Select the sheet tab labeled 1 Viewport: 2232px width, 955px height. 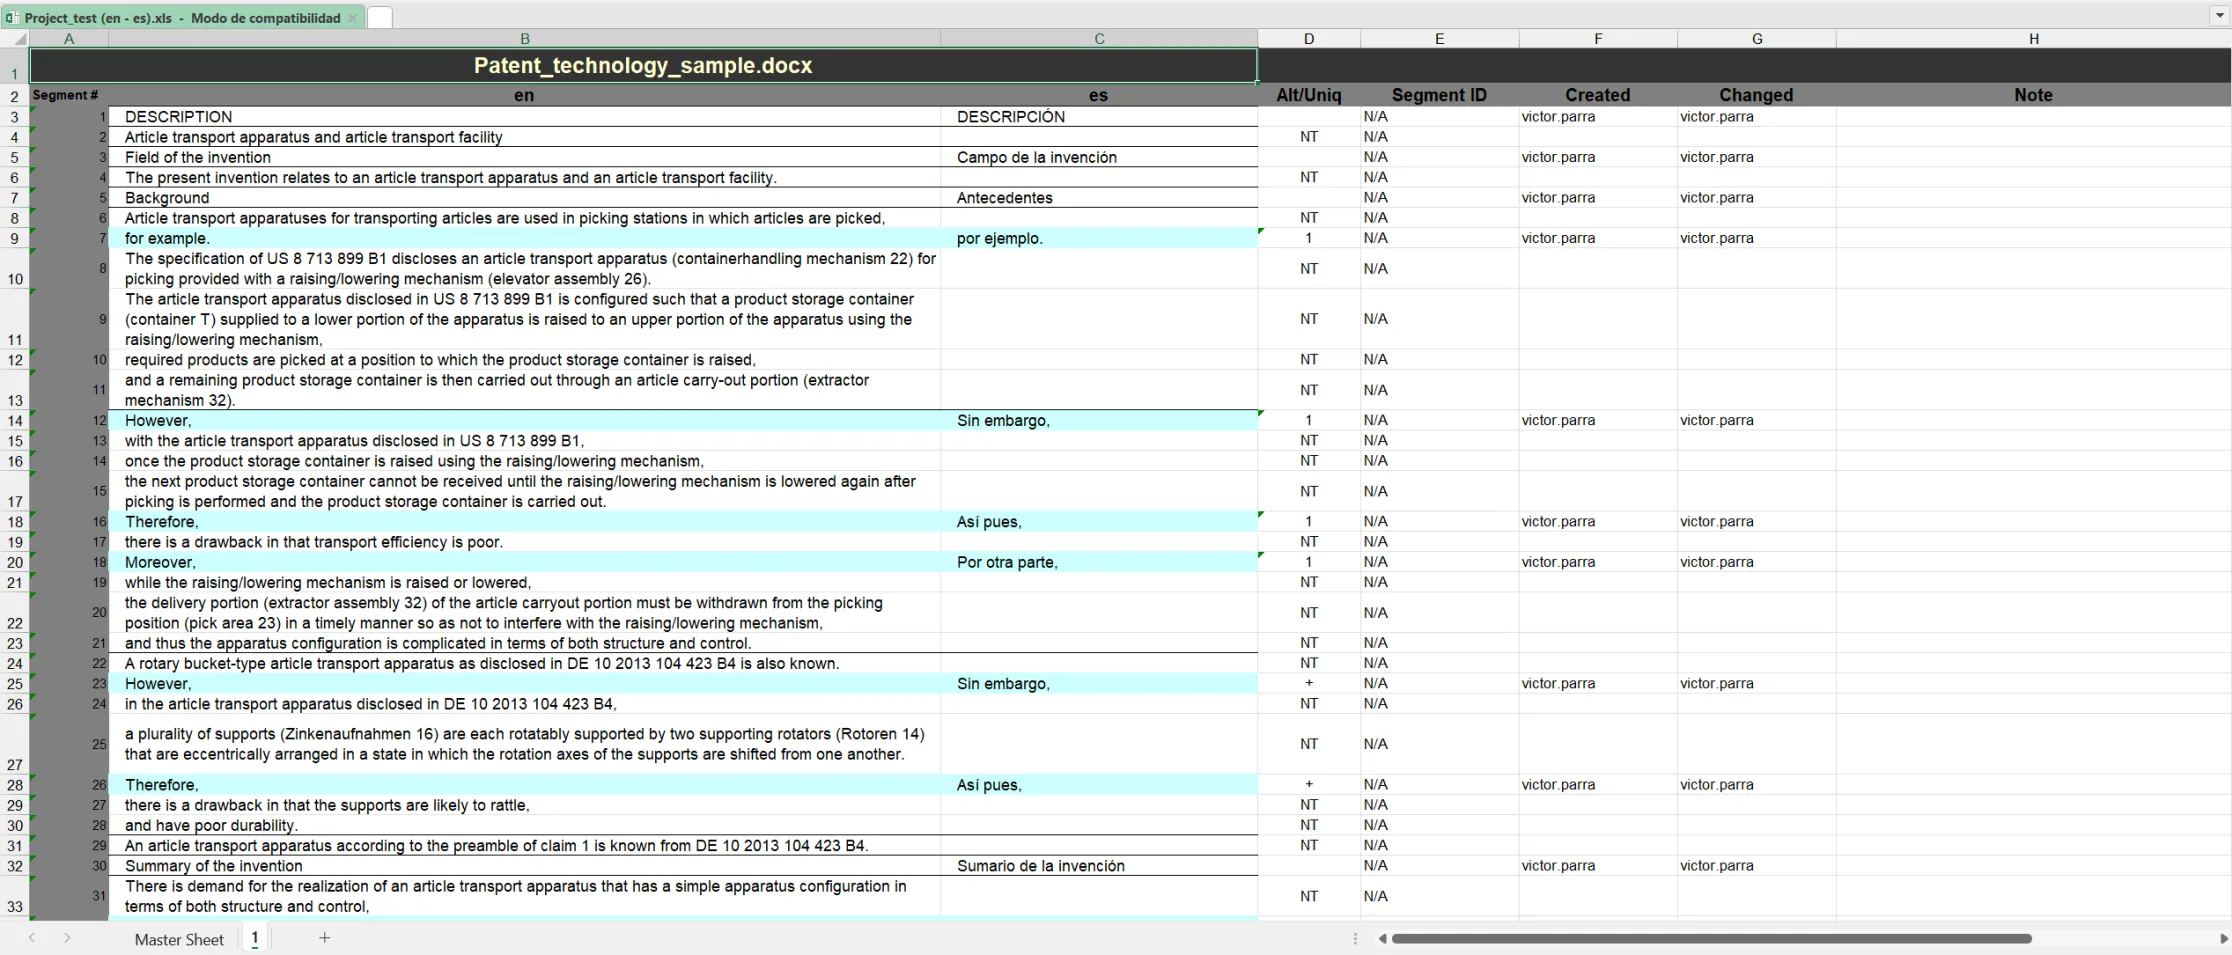(x=255, y=939)
